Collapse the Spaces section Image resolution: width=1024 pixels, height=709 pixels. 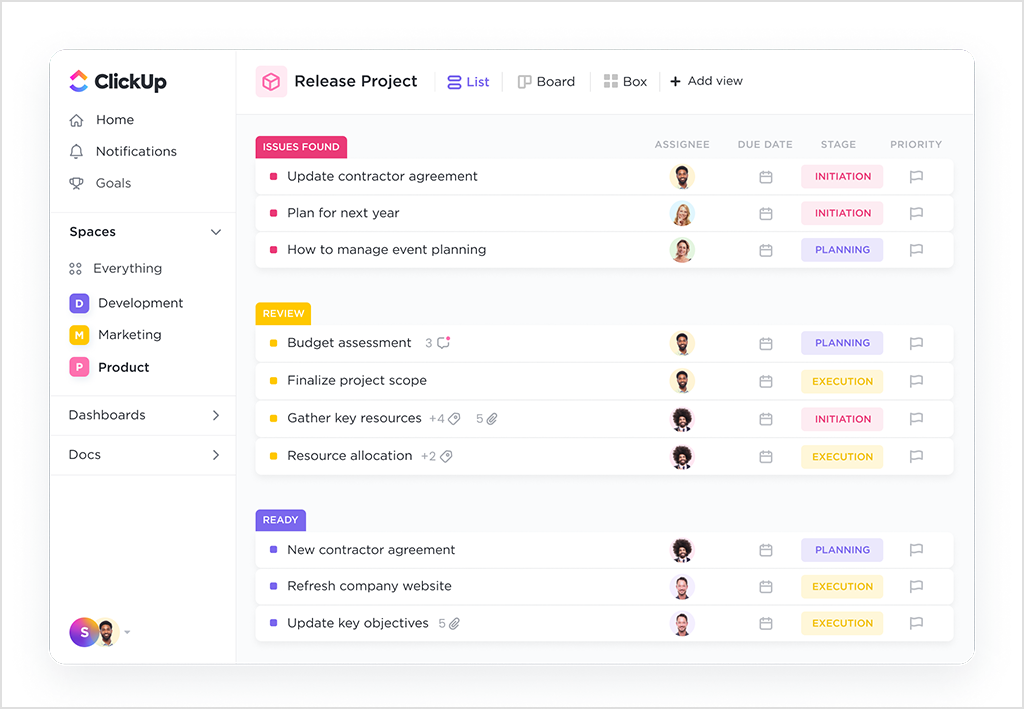(x=216, y=231)
